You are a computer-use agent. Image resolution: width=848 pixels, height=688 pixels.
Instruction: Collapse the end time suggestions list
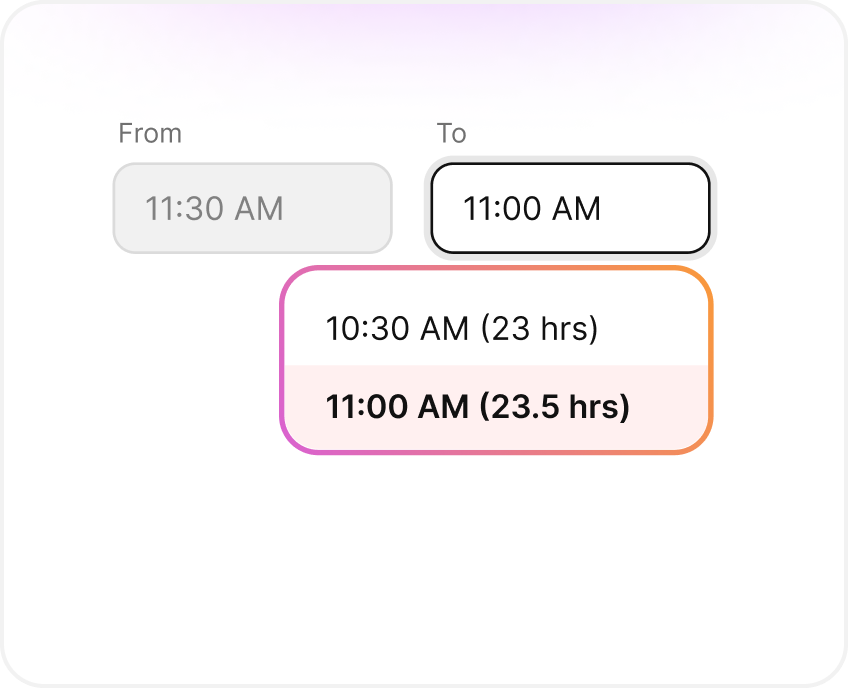click(x=570, y=208)
